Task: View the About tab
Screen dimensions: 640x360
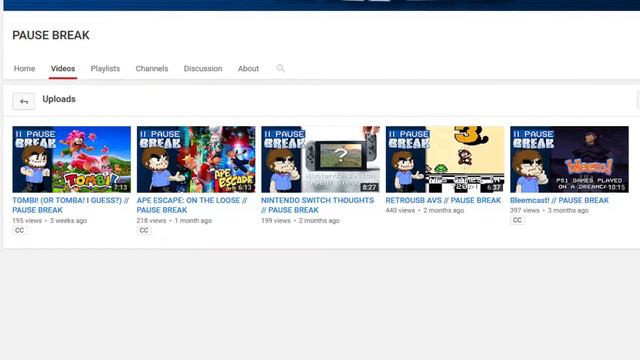Action: 248,69
